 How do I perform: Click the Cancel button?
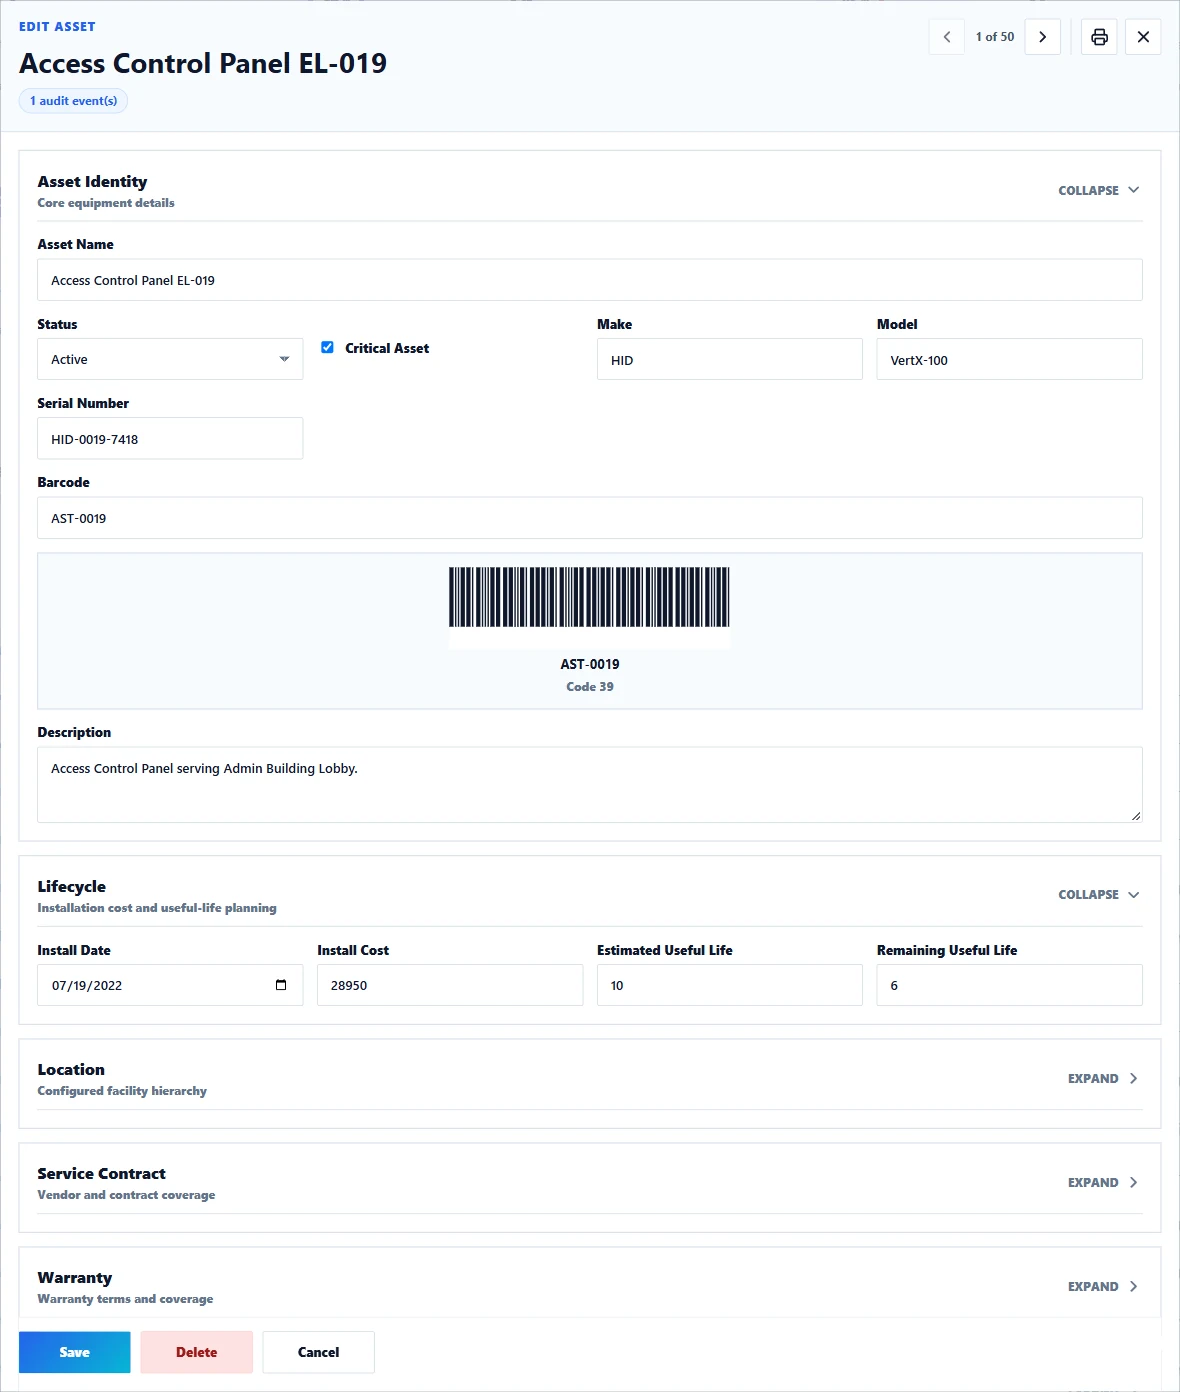(319, 1352)
